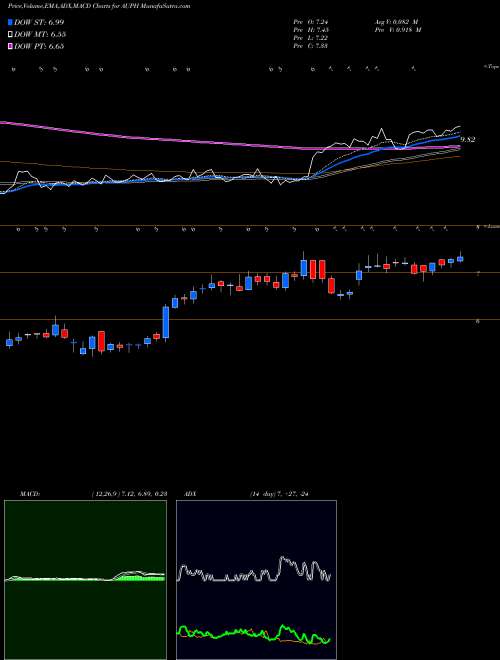The image size is (500, 660).
Task: Click the 'Prev H: 7.45' value
Action: tap(311, 30)
